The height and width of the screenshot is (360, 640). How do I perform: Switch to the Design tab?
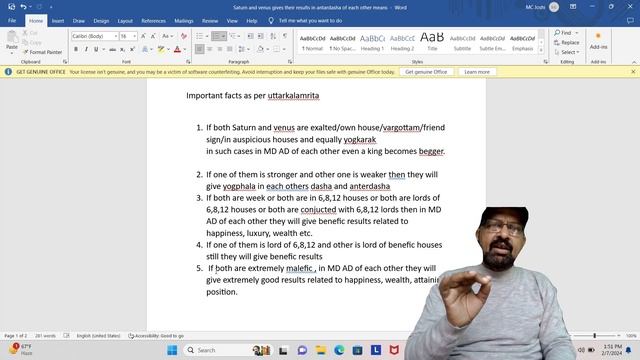pos(101,20)
